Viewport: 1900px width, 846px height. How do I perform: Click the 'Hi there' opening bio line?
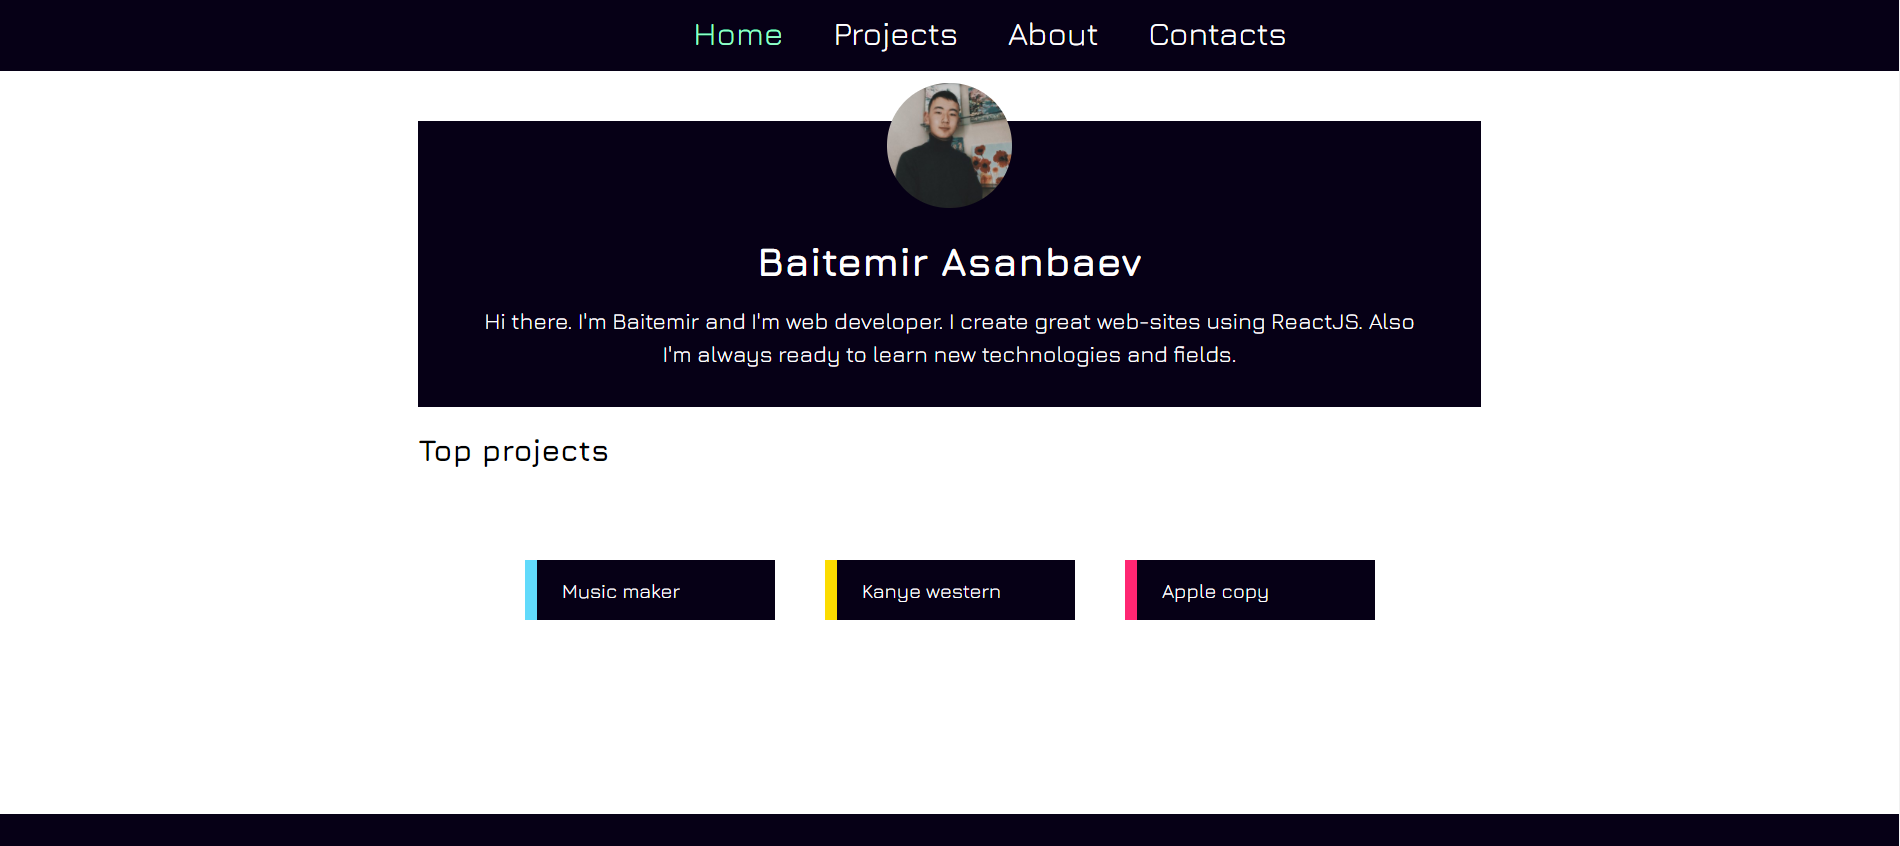949,322
